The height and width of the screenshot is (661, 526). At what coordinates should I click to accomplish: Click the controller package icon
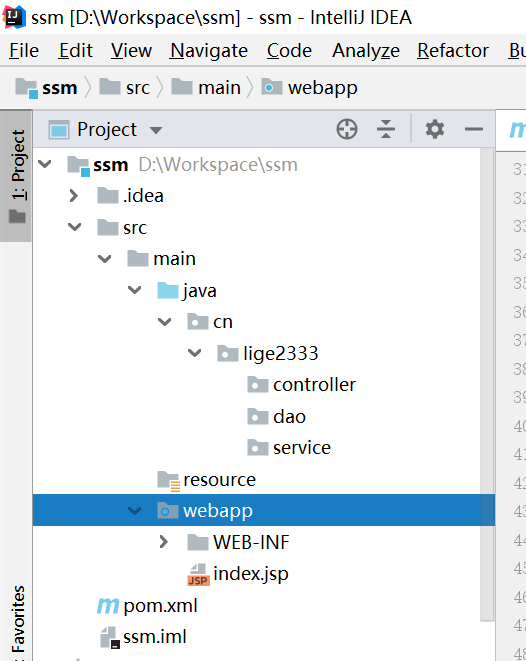(x=258, y=384)
